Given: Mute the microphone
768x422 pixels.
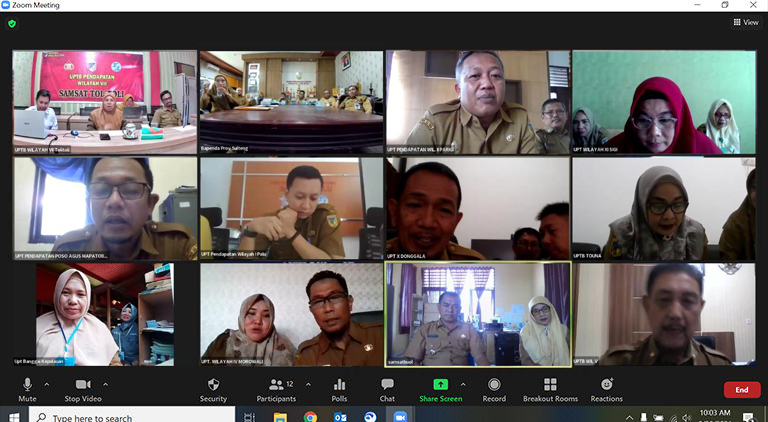Looking at the screenshot, I should pyautogui.click(x=27, y=388).
